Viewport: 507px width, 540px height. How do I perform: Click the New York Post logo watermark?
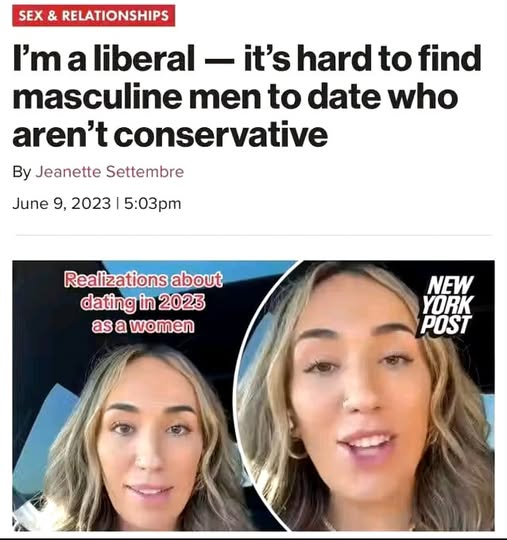(446, 306)
